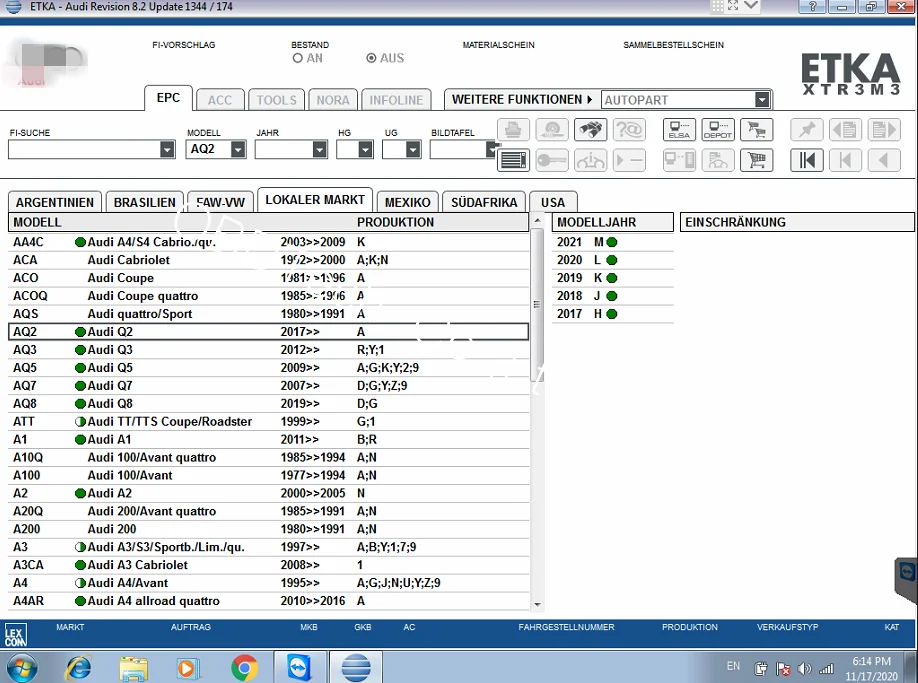Image resolution: width=918 pixels, height=683 pixels.
Task: Open the MODELL dropdown showing AQ2
Action: (x=238, y=149)
